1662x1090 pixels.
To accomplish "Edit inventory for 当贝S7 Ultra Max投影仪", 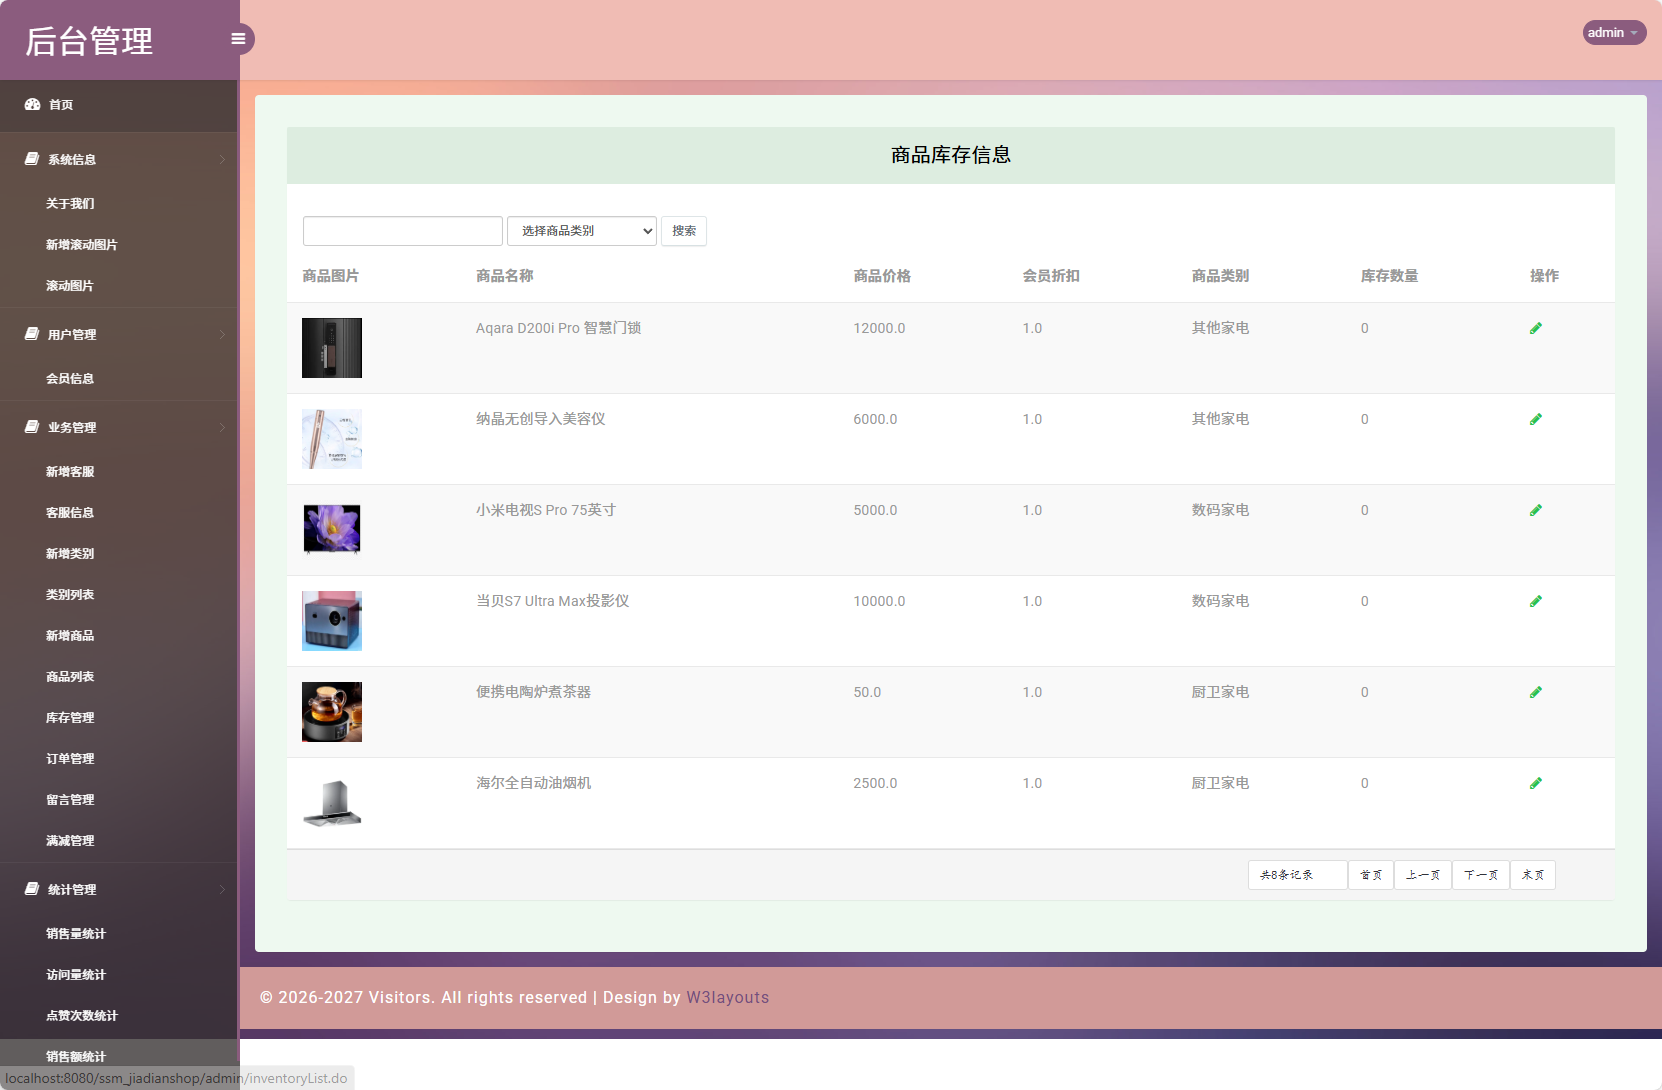I will (1536, 601).
